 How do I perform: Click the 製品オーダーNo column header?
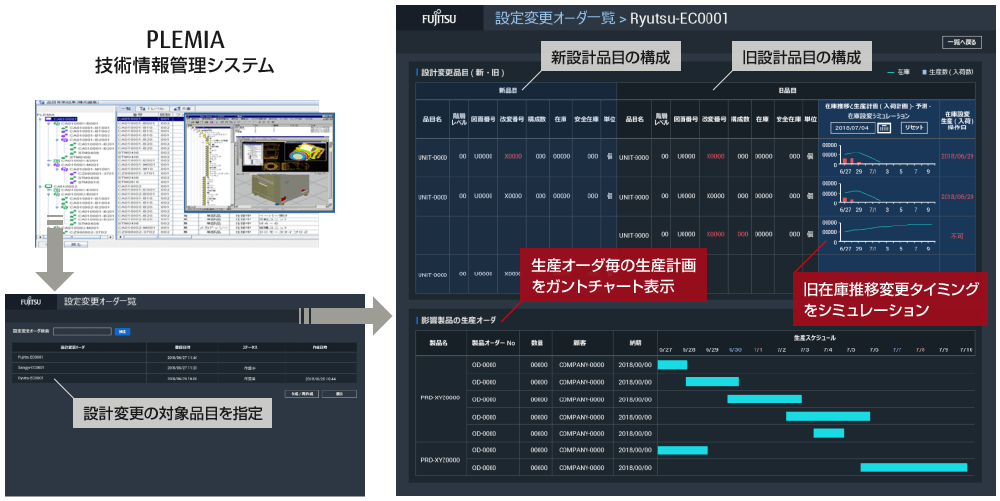(x=492, y=343)
